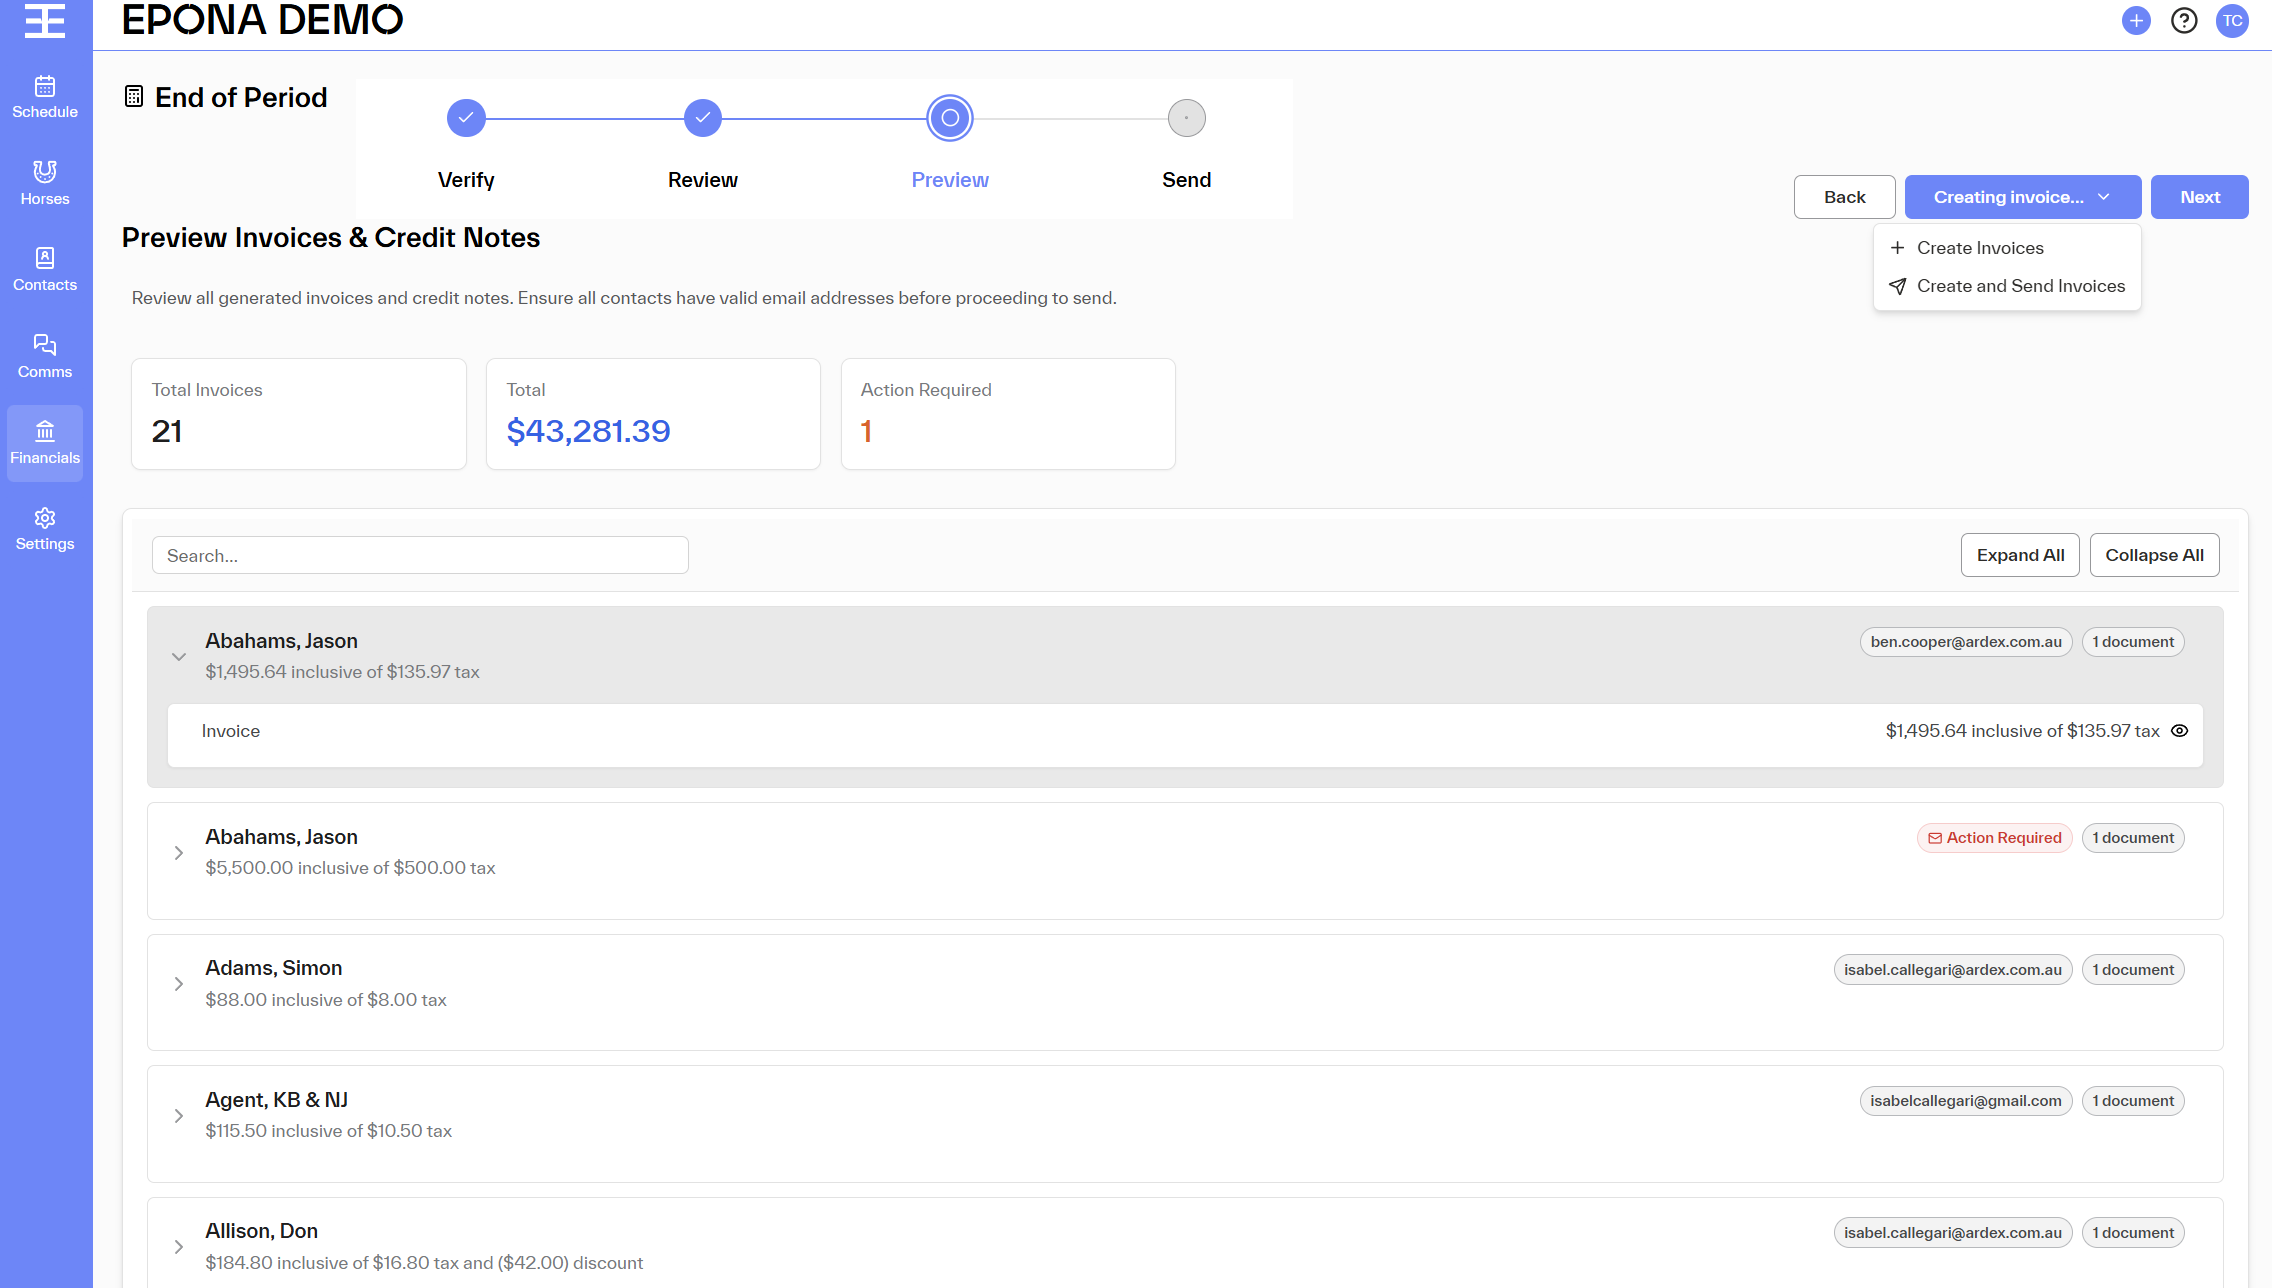Open Contacts from sidebar
This screenshot has height=1288, width=2272.
click(45, 270)
